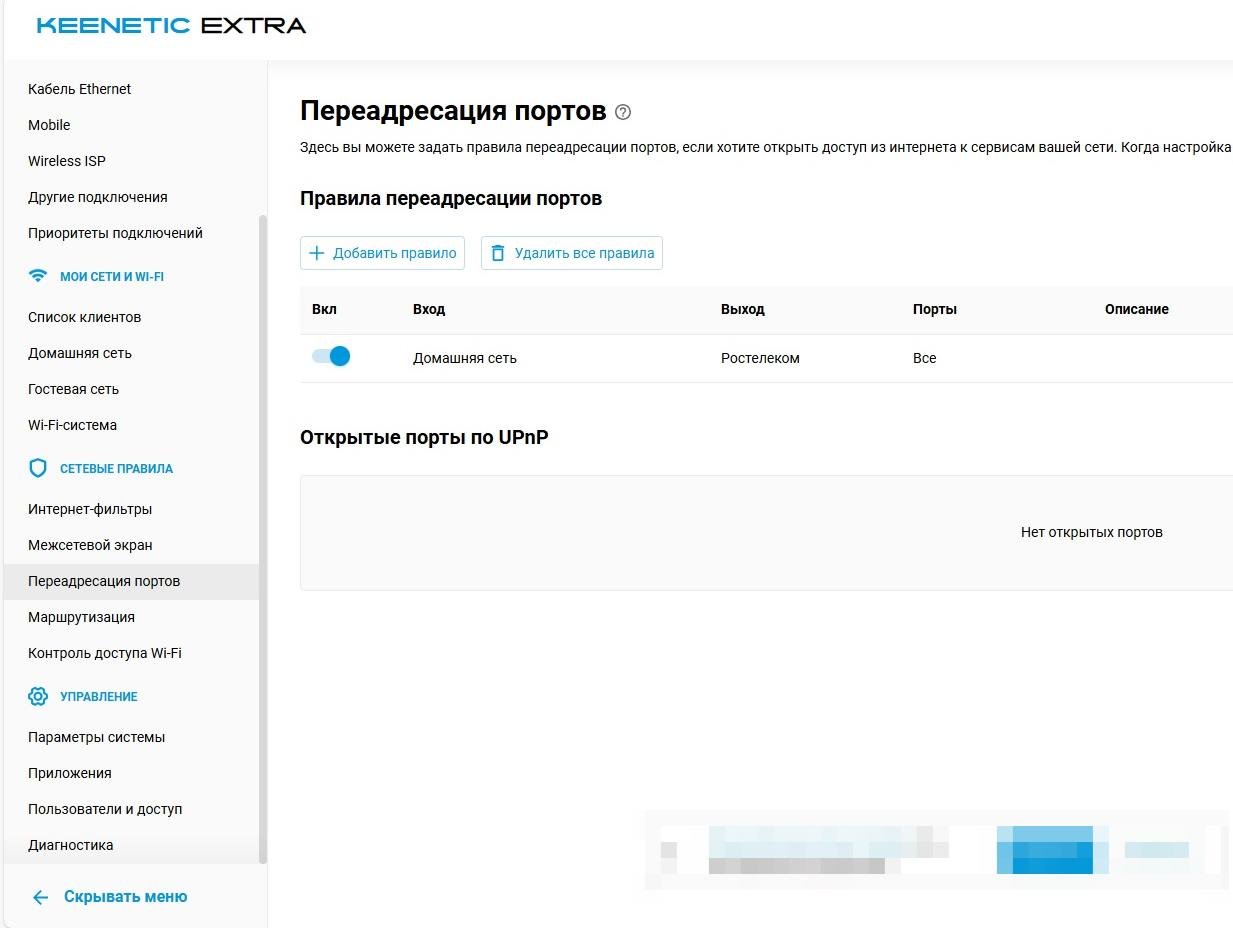1233x928 pixels.
Task: Click the gear icon for Управление
Action: click(38, 696)
